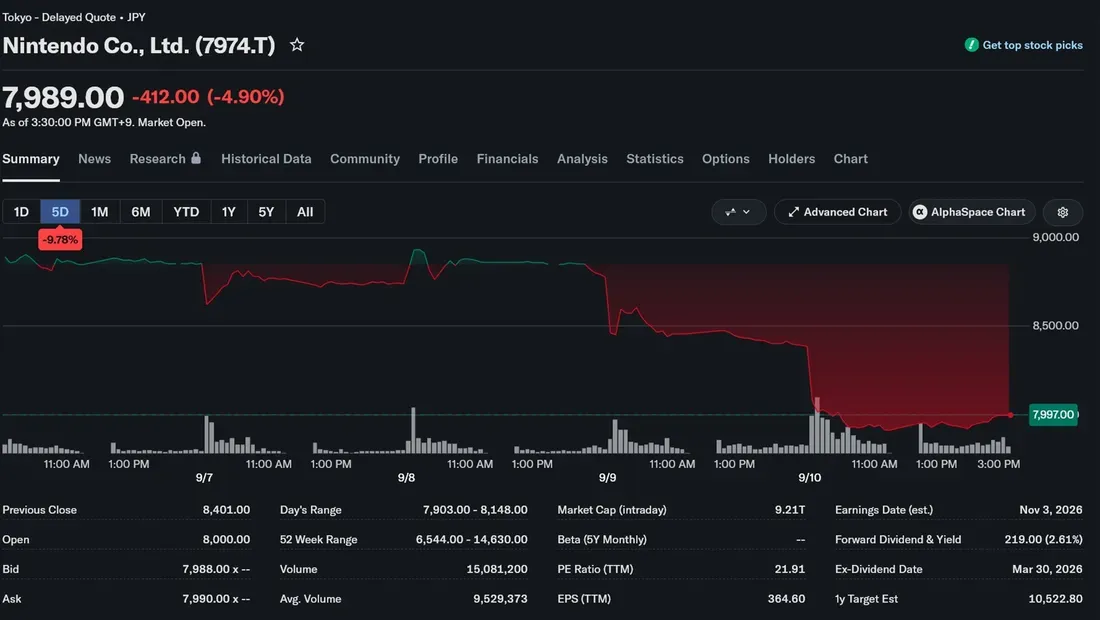The image size is (1100, 620).
Task: Open chart settings gear icon
Action: (1062, 212)
